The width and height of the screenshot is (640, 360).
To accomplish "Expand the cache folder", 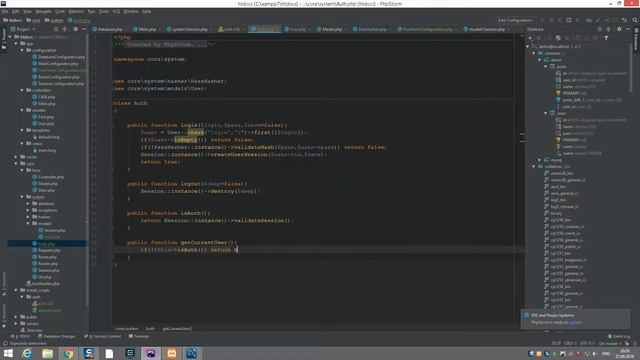I will point(16,157).
